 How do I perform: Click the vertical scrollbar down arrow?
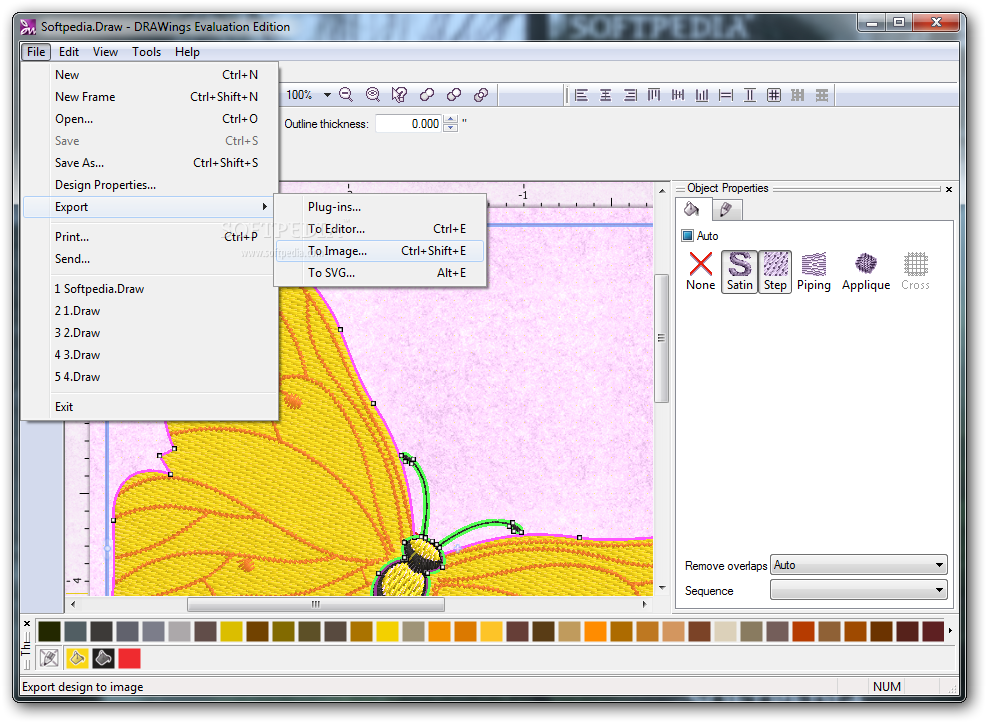[x=662, y=588]
